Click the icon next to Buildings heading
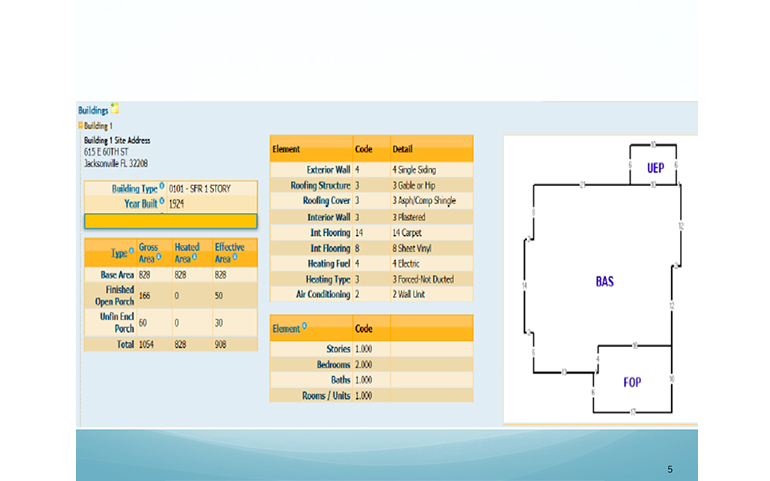 tap(115, 108)
